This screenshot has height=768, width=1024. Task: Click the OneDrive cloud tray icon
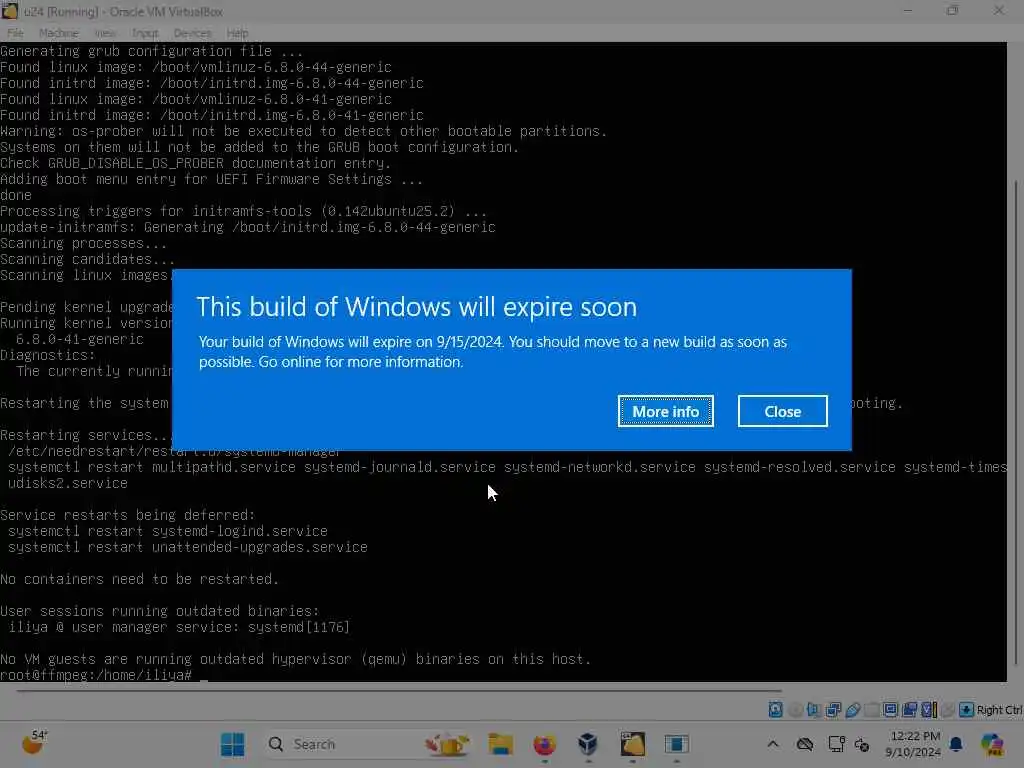coord(805,744)
